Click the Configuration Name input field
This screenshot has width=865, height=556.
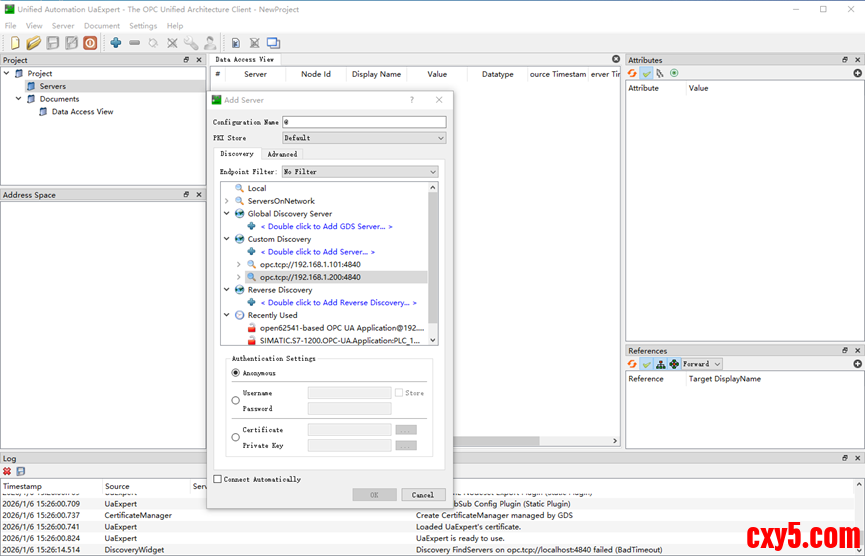[363, 122]
